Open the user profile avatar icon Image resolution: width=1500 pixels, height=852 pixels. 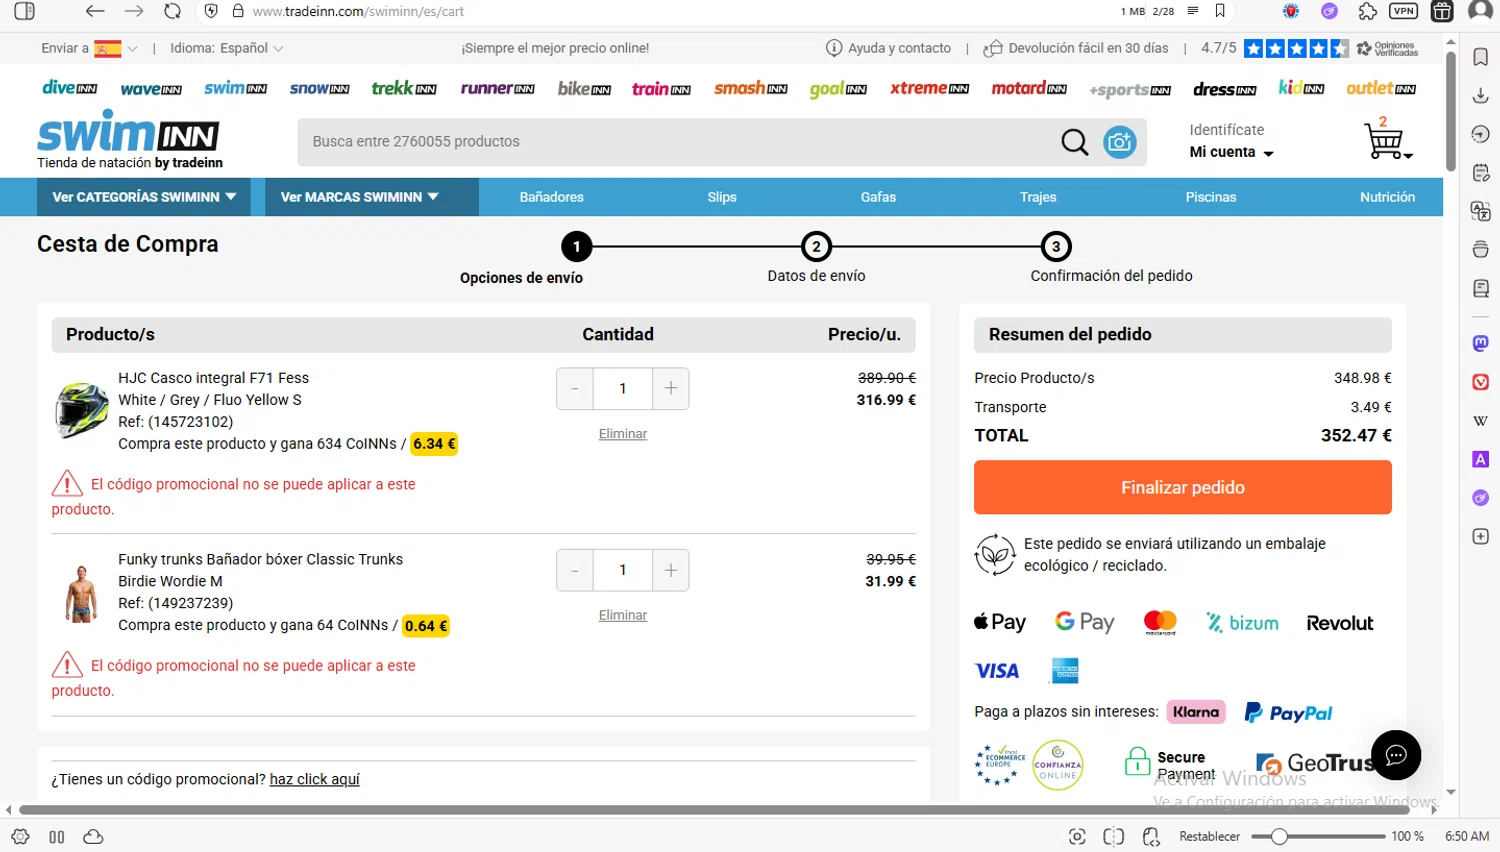pos(1480,11)
